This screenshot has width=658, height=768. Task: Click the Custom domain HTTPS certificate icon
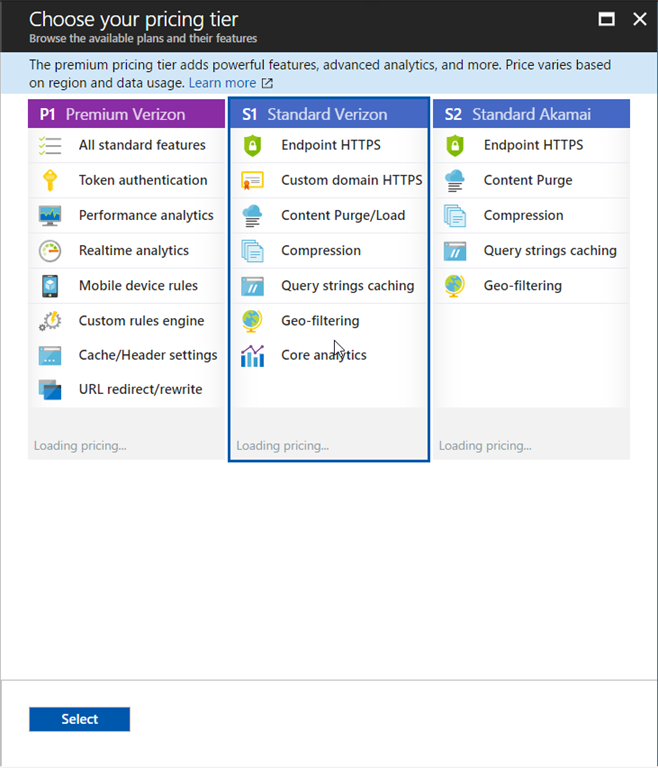pos(252,180)
